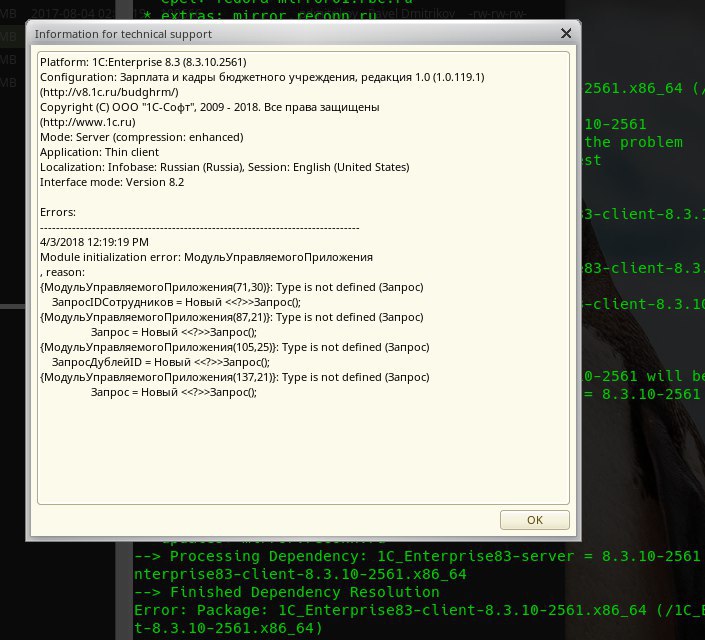Click 'Finished Dependency Resolution' in the terminal
This screenshot has height=640, width=705.
pos(287,592)
